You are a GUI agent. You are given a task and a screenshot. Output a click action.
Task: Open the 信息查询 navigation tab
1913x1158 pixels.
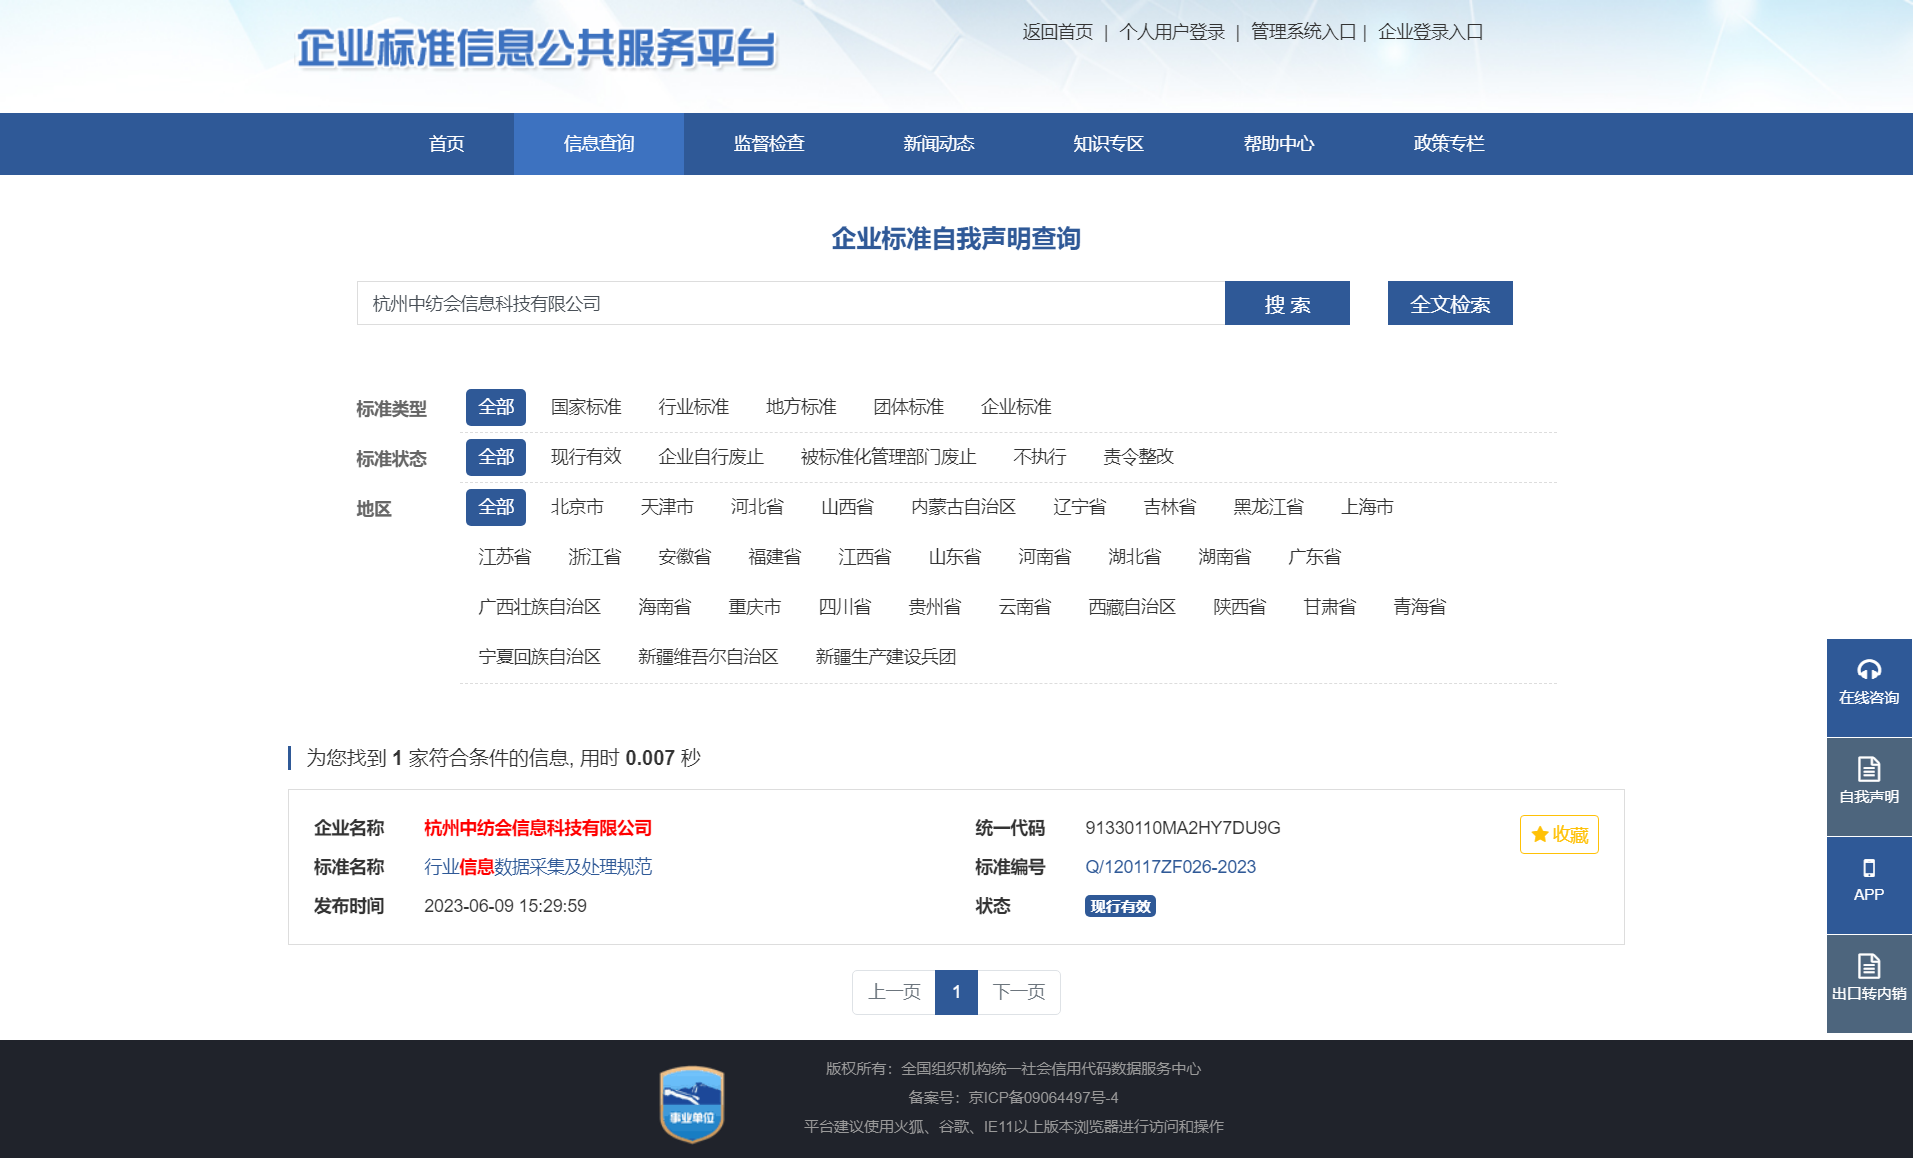click(x=599, y=144)
